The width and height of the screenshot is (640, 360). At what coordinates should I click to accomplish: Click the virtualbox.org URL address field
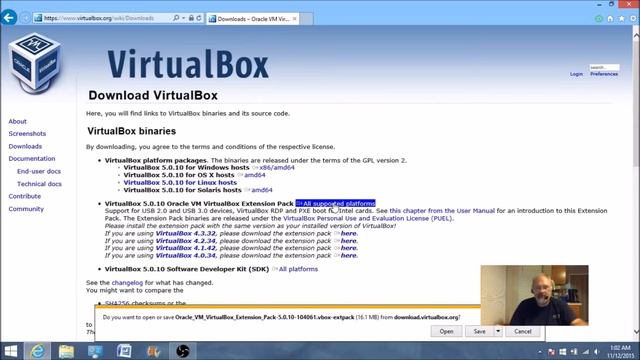coord(103,18)
